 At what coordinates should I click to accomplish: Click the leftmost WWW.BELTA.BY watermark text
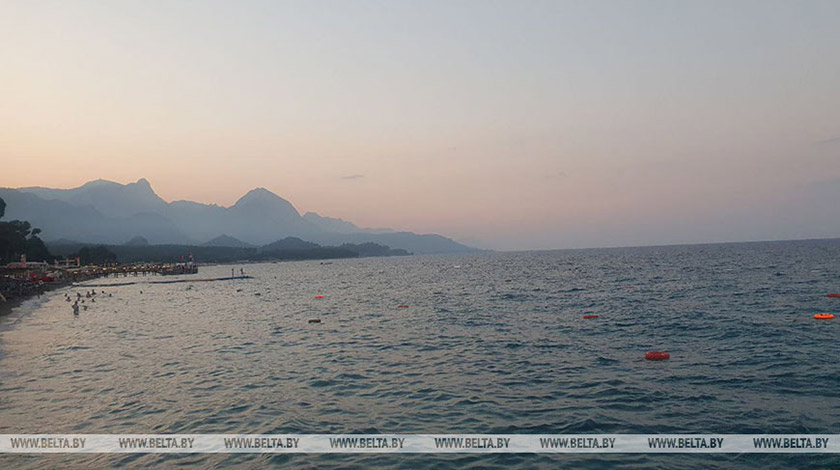click(47, 443)
